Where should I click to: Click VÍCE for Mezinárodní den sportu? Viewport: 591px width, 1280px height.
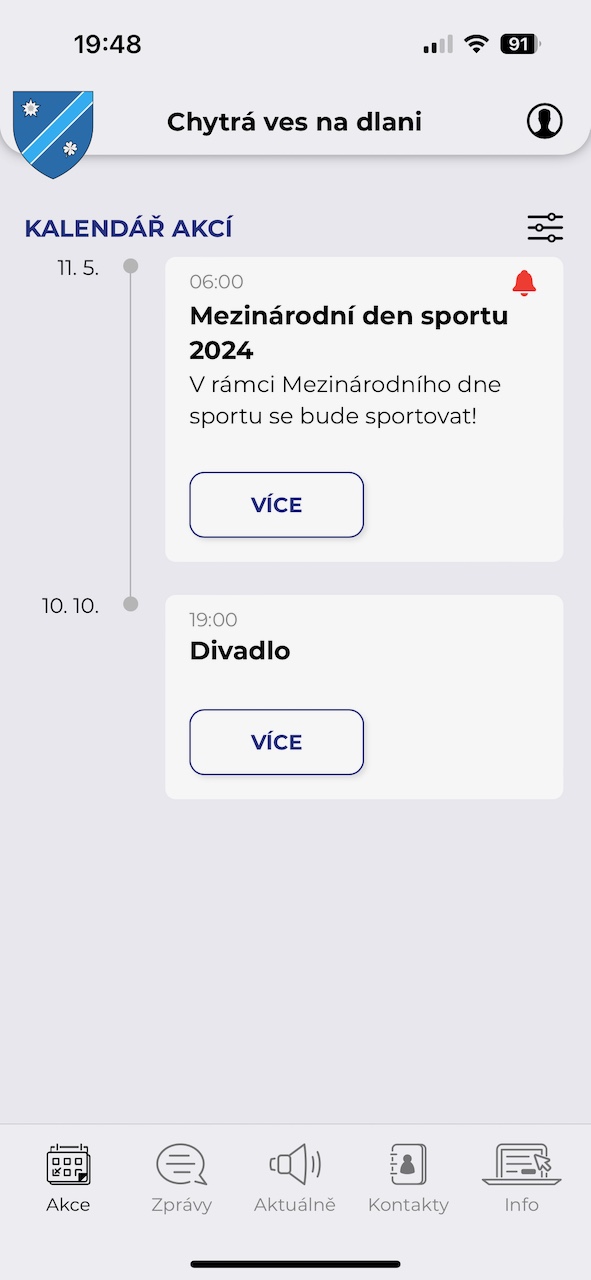coord(276,505)
